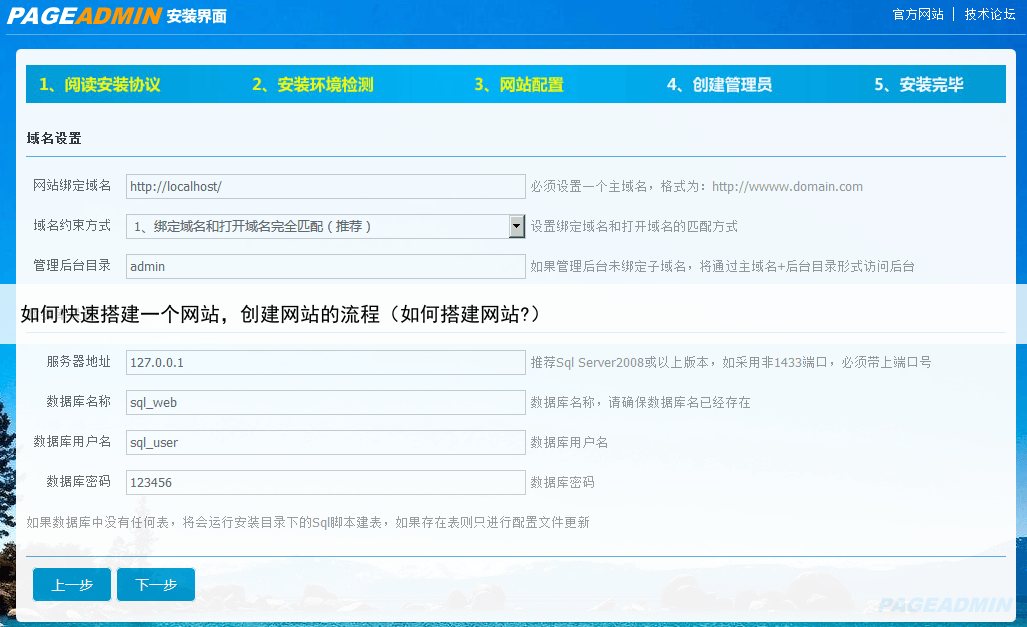Switch to step 2、安装环境检测
This screenshot has width=1027, height=627.
312,85
